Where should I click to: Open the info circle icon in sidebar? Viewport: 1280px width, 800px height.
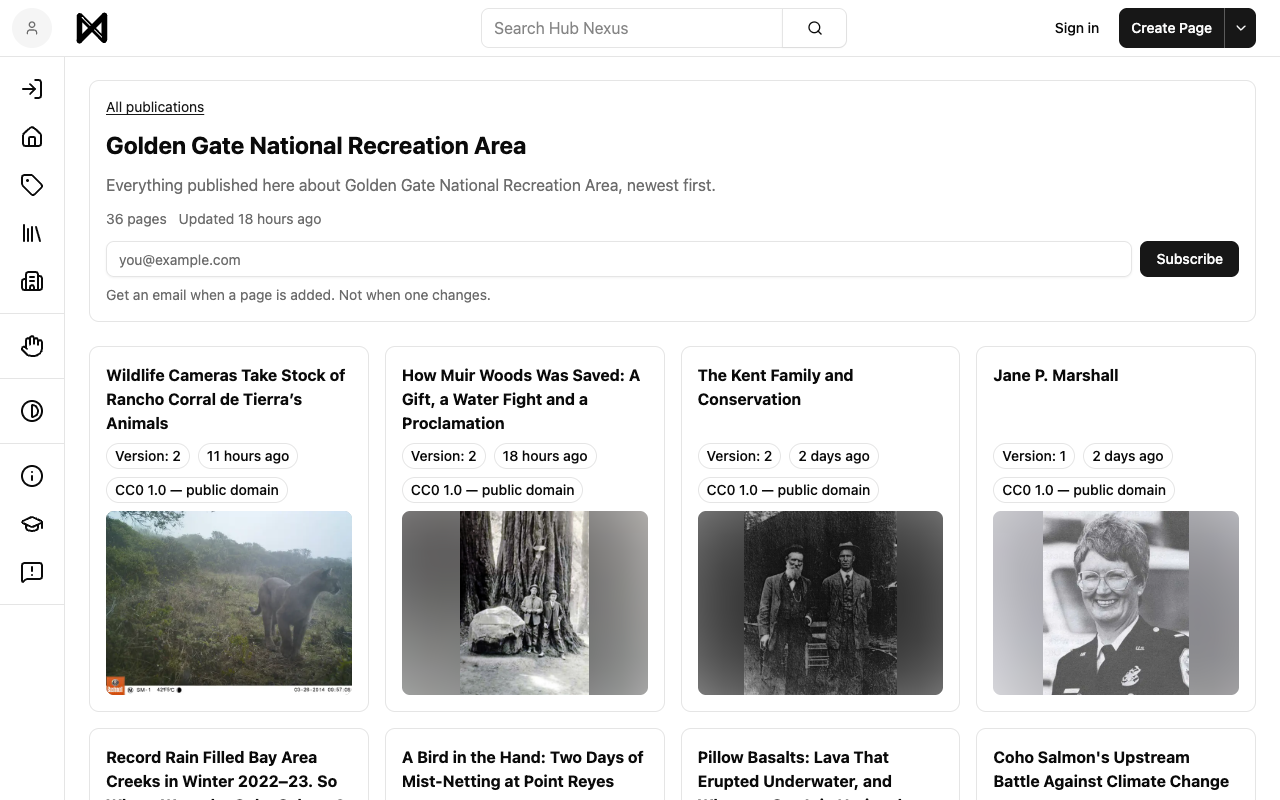(x=32, y=476)
